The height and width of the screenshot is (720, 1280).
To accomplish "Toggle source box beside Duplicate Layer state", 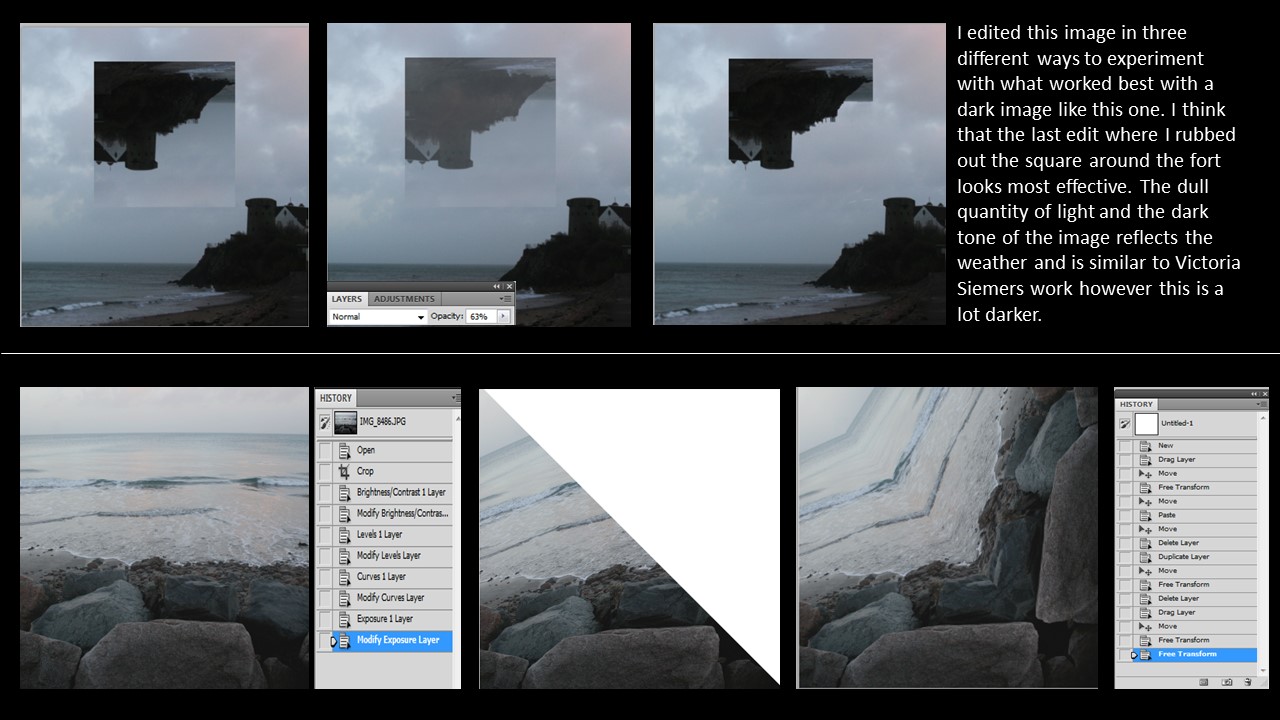I will coord(1125,557).
